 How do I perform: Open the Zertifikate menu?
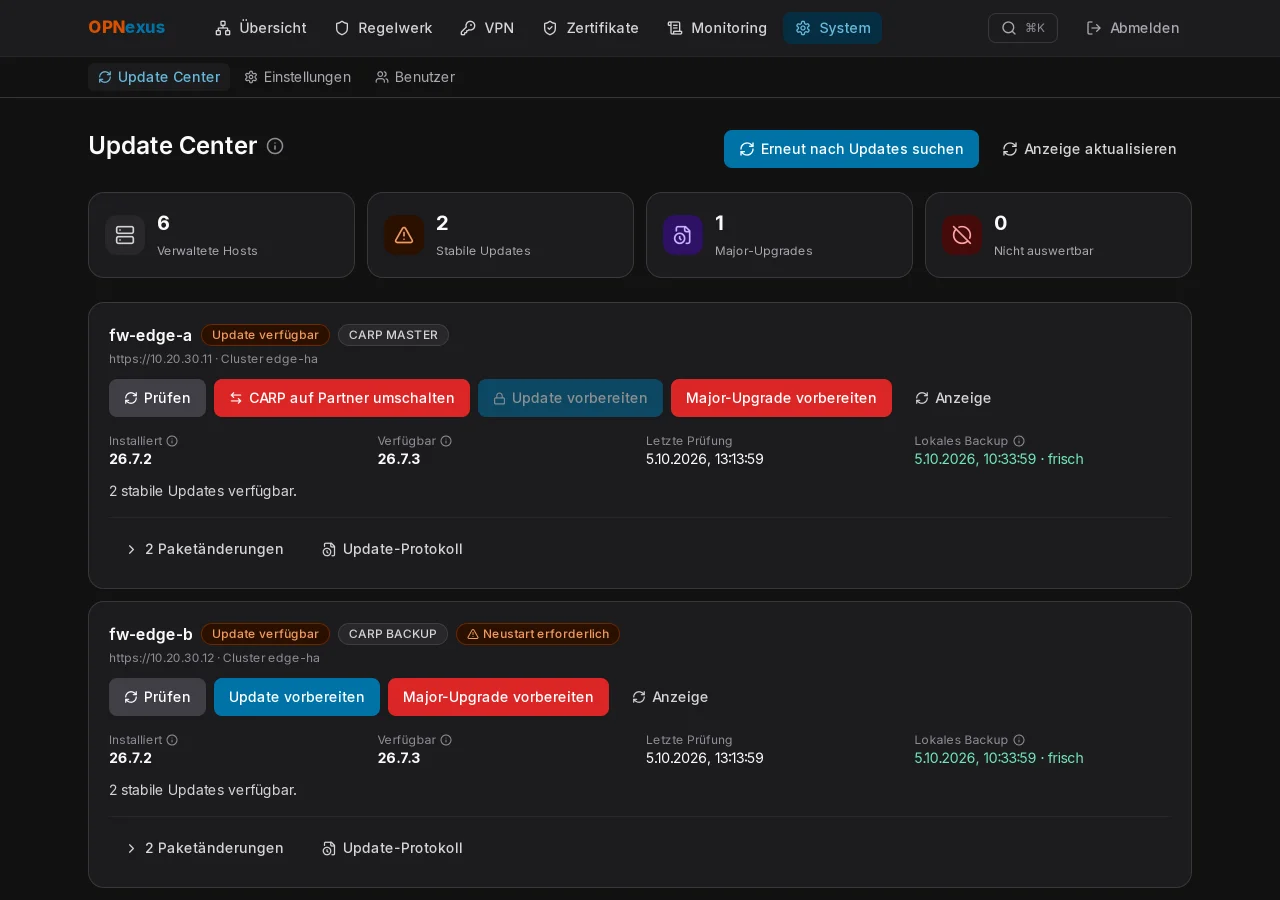point(590,28)
